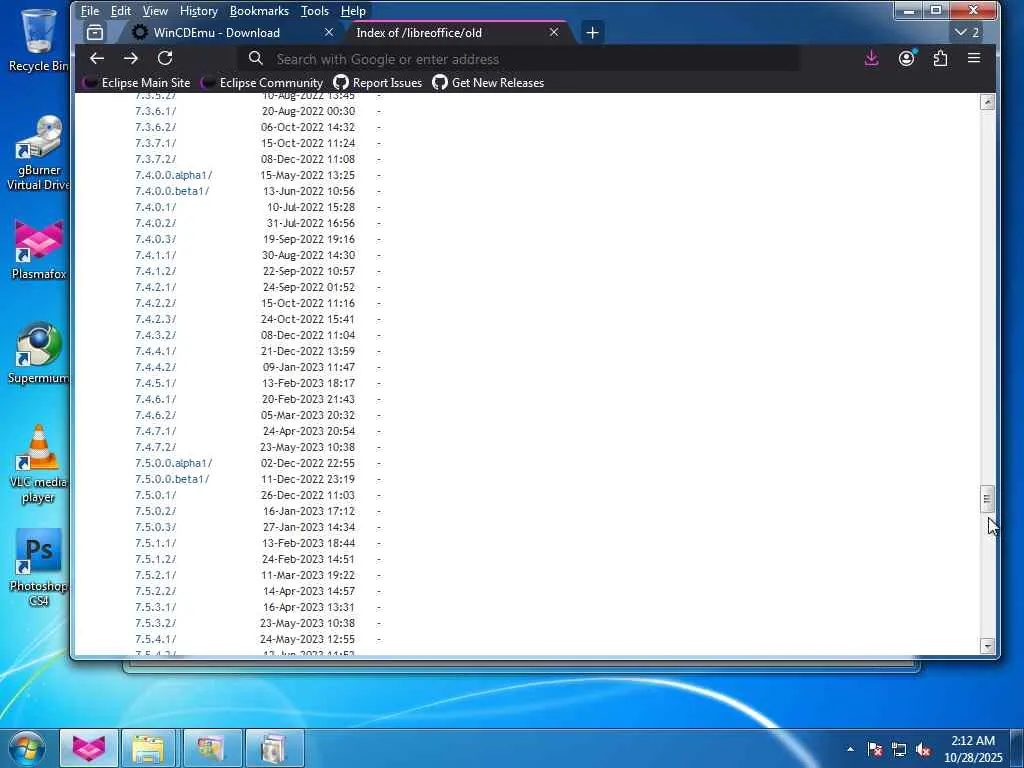Image resolution: width=1024 pixels, height=768 pixels.
Task: Click the vertical scrollbar thumb
Action: click(x=987, y=499)
